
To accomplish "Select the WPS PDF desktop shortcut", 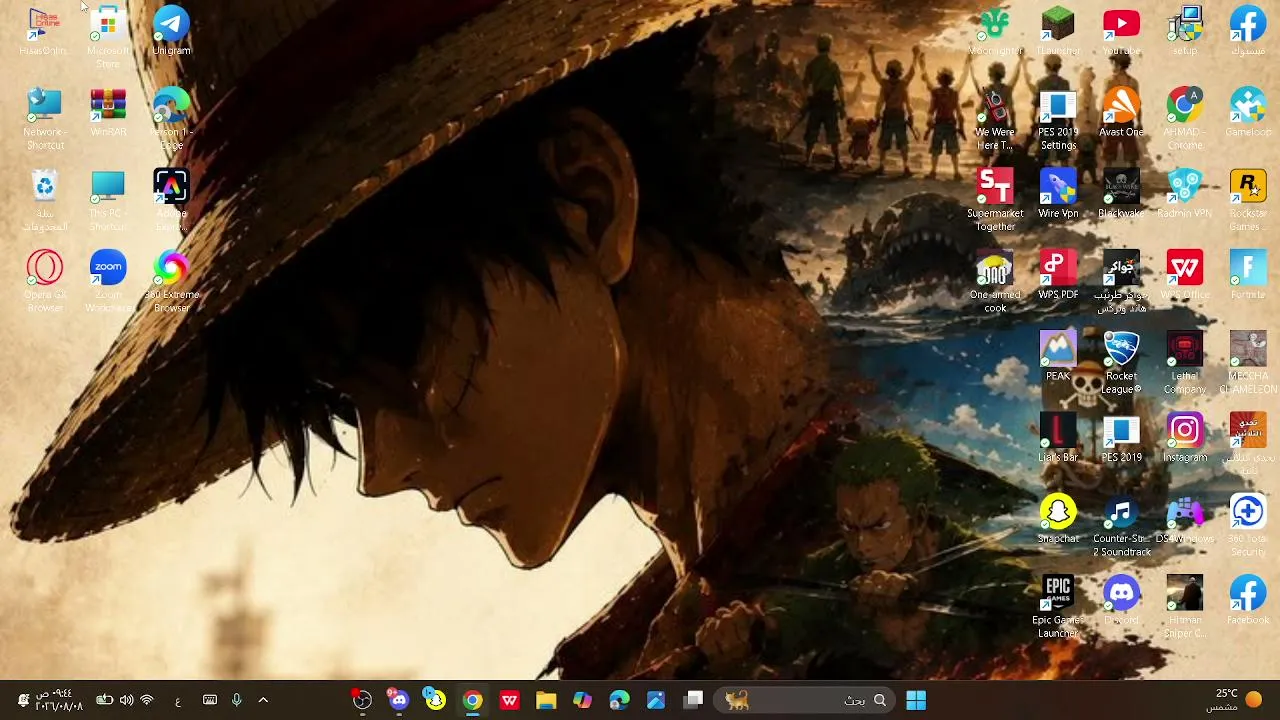I will [x=1058, y=275].
